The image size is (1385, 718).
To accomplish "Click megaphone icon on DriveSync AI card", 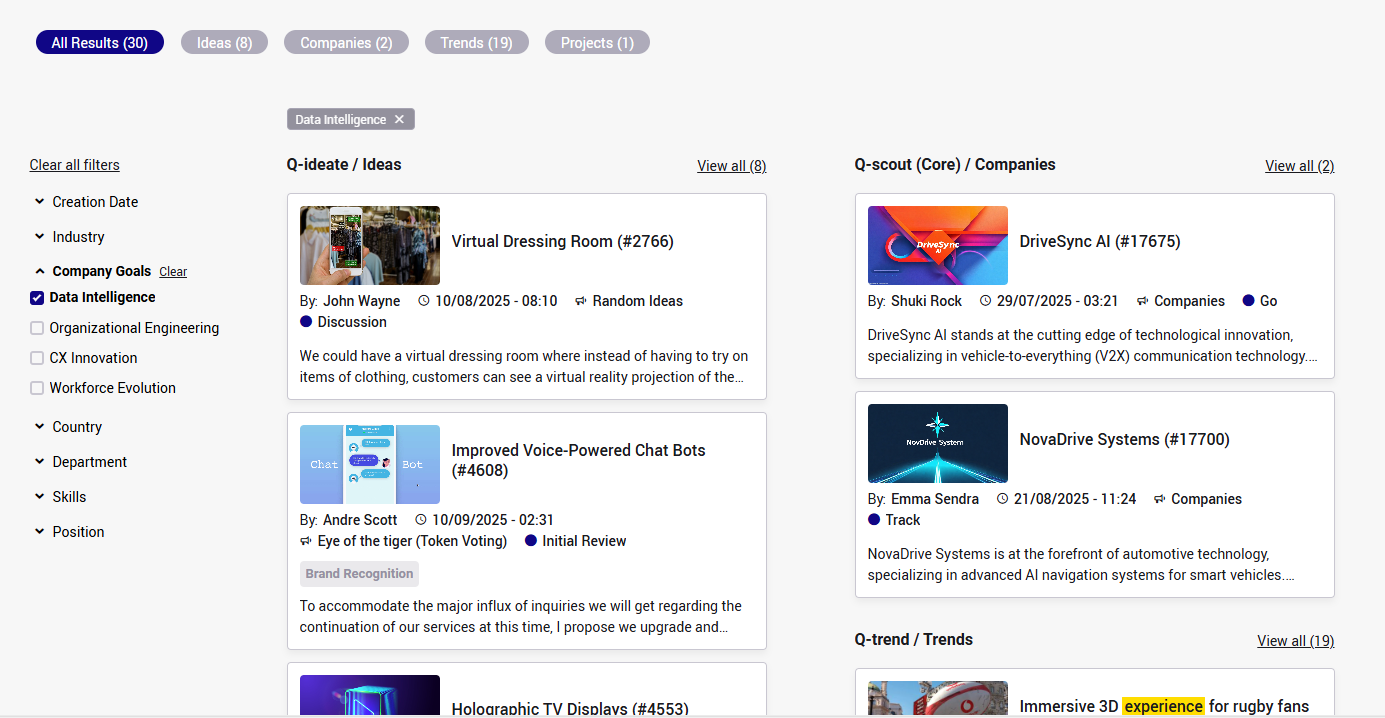I will pos(1143,301).
